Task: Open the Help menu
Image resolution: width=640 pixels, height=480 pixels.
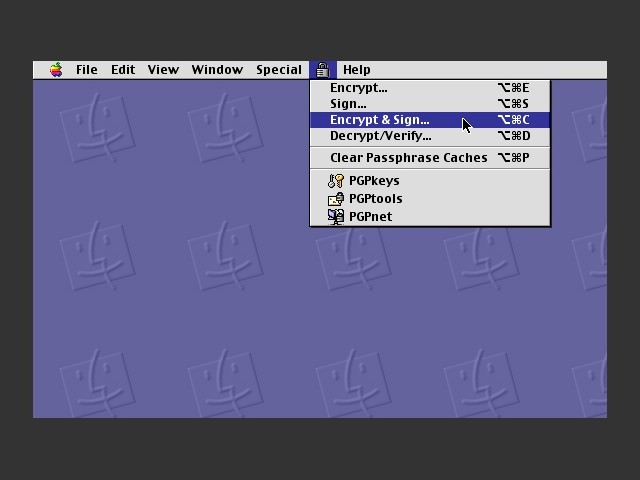Action: click(x=357, y=70)
